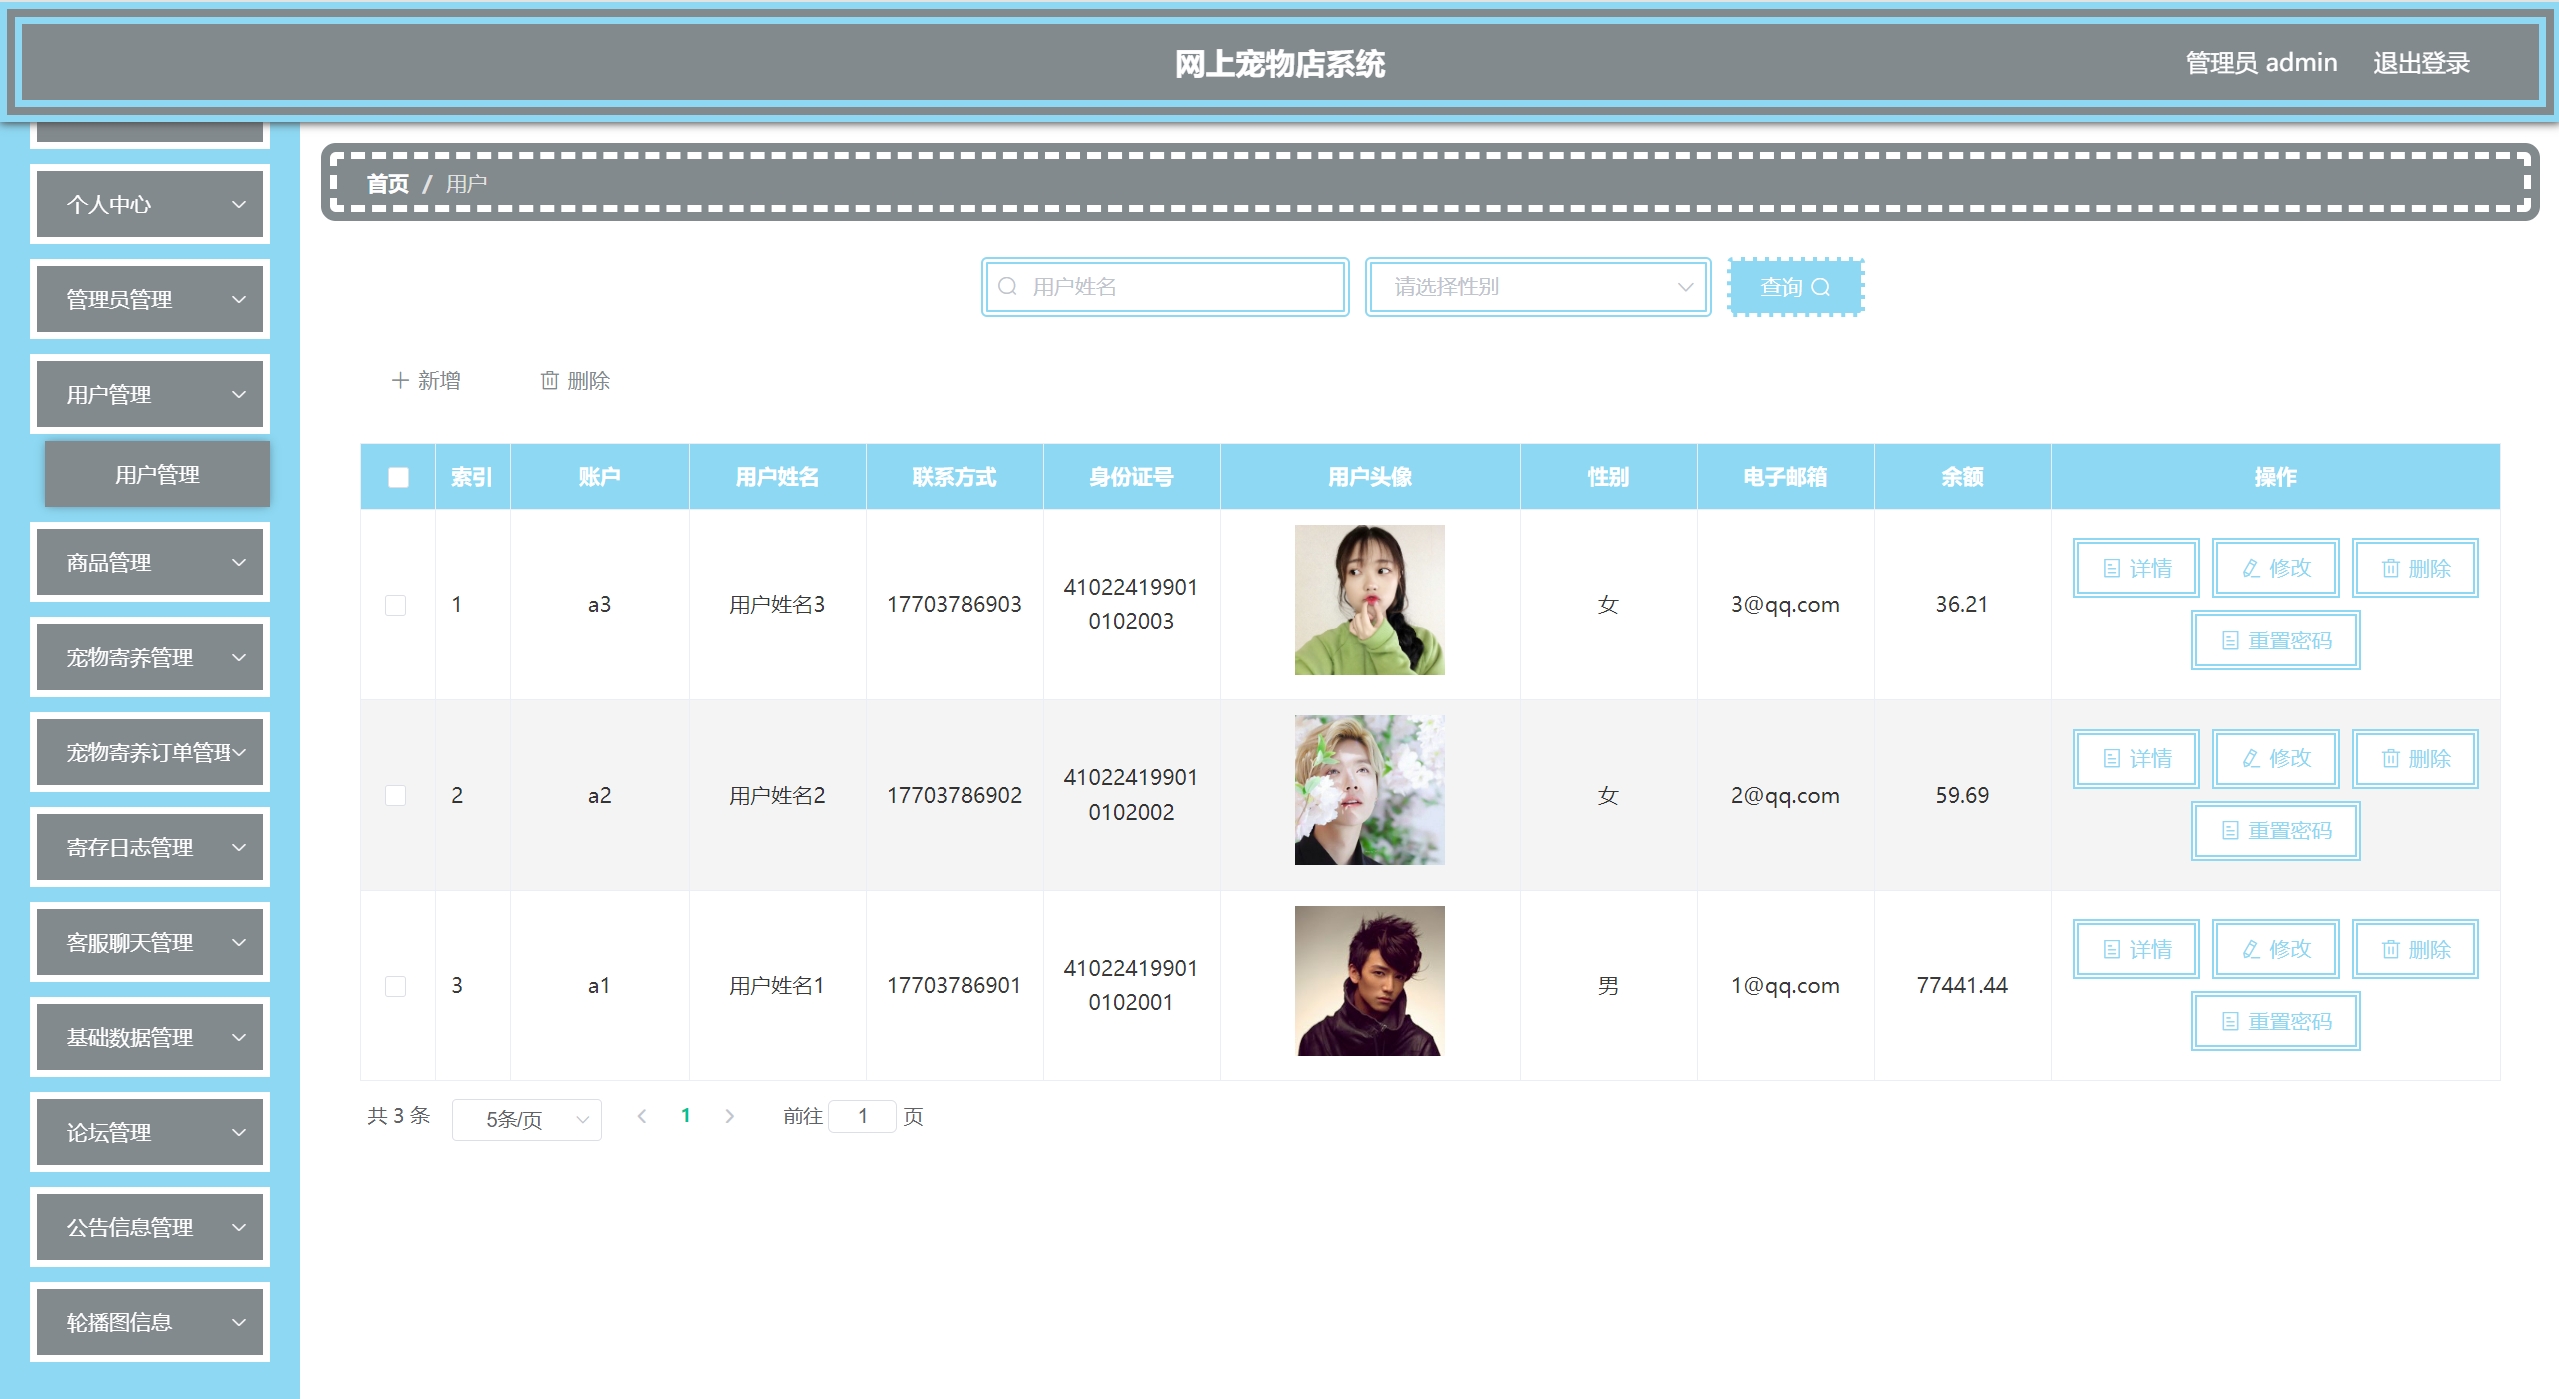Viewport: 2559px width, 1399px height.
Task: Click the 退出登录 logout link
Action: click(x=2421, y=63)
